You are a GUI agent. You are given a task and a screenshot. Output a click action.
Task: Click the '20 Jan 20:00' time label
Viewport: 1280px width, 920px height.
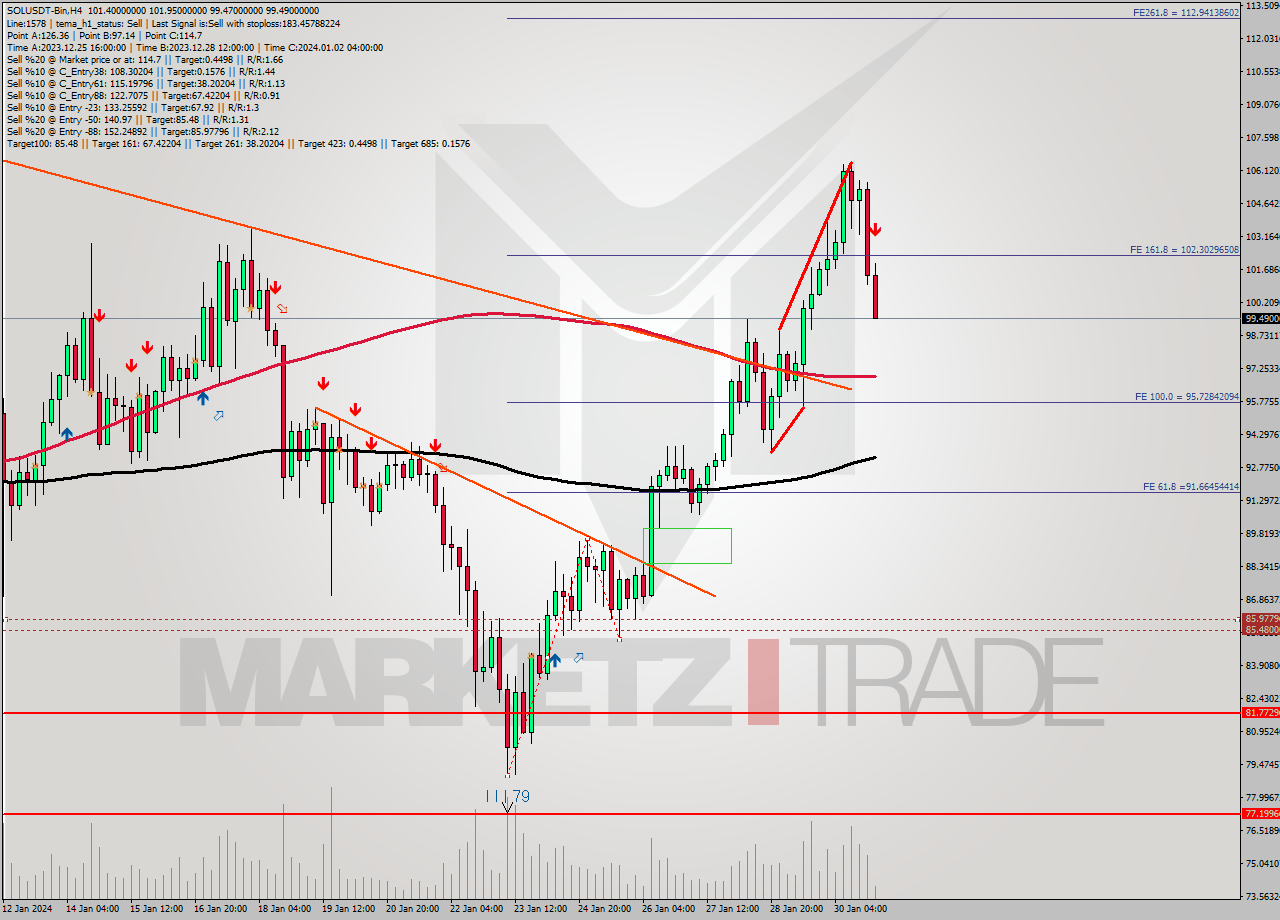411,910
